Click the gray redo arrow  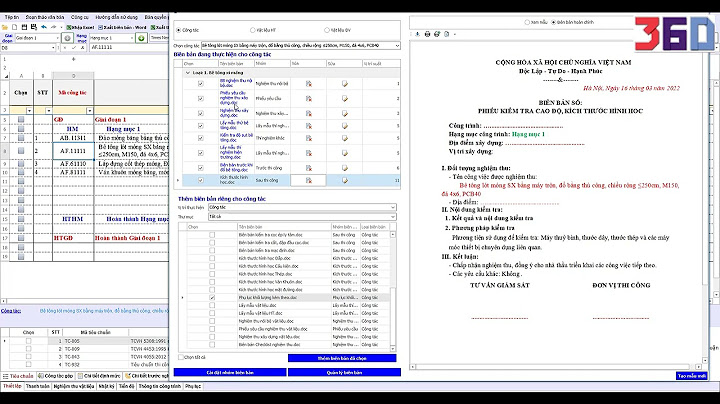point(54,27)
